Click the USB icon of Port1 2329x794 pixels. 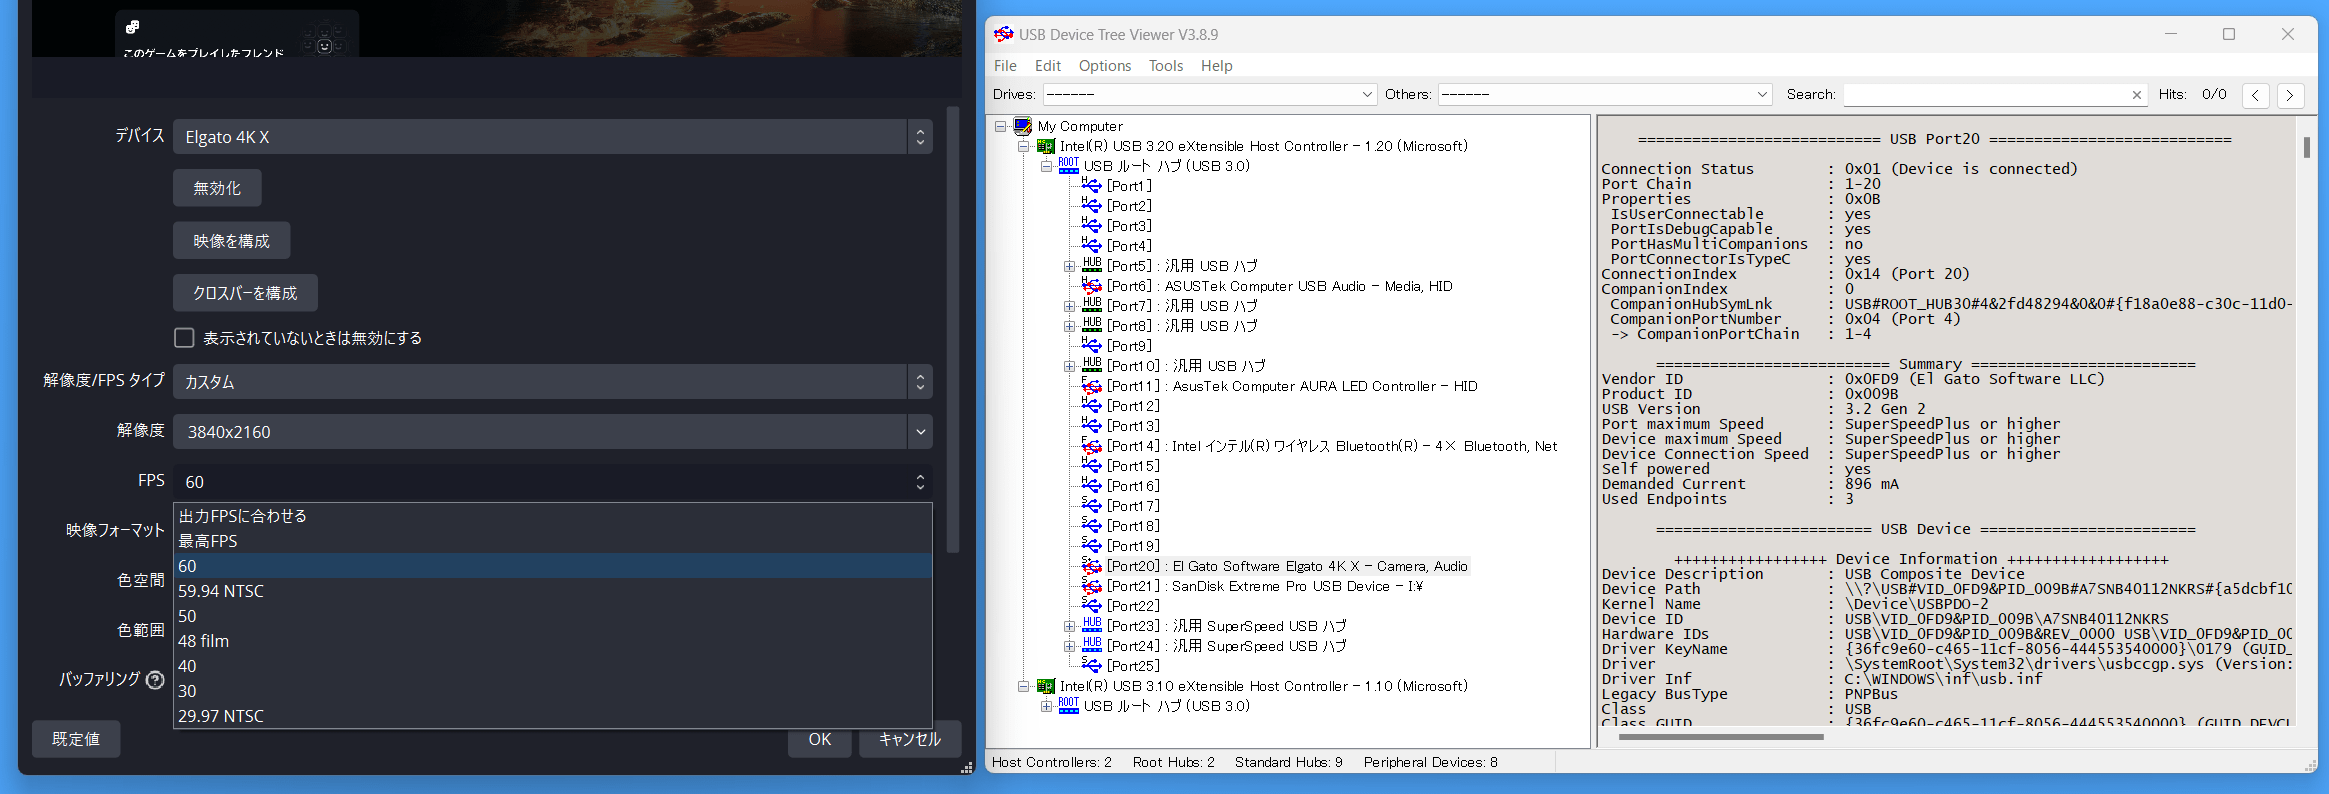coord(1091,185)
